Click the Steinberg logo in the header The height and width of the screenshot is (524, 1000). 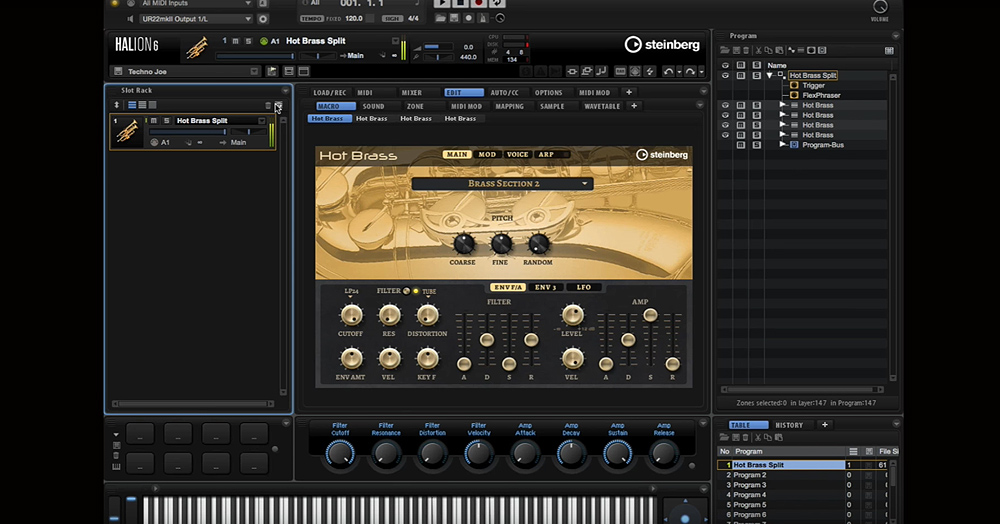point(661,44)
